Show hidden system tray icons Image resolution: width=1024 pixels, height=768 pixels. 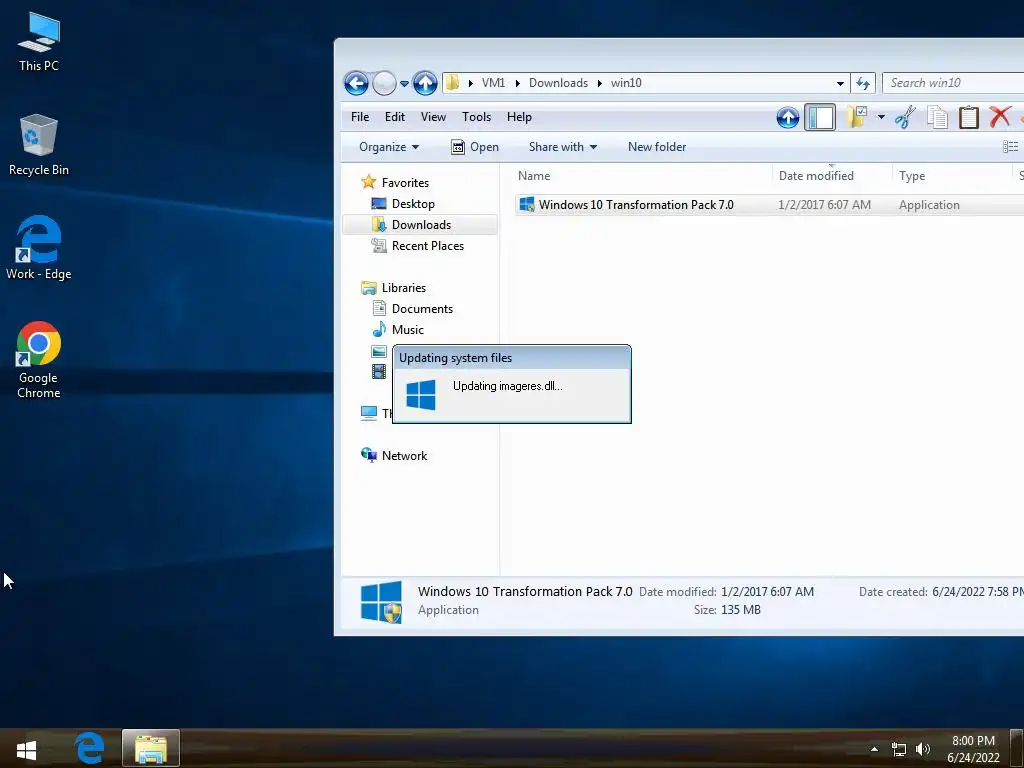tap(874, 749)
